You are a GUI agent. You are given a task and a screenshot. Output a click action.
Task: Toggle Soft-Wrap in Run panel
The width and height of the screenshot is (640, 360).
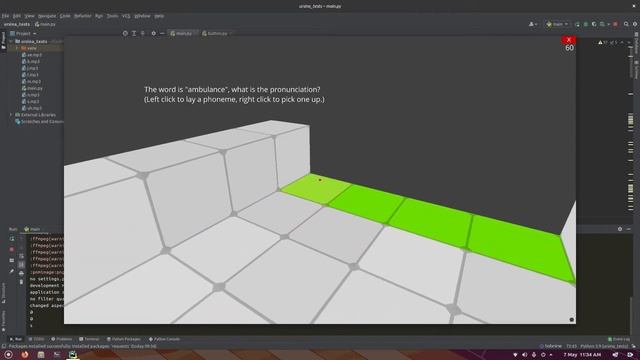[x=21, y=256]
